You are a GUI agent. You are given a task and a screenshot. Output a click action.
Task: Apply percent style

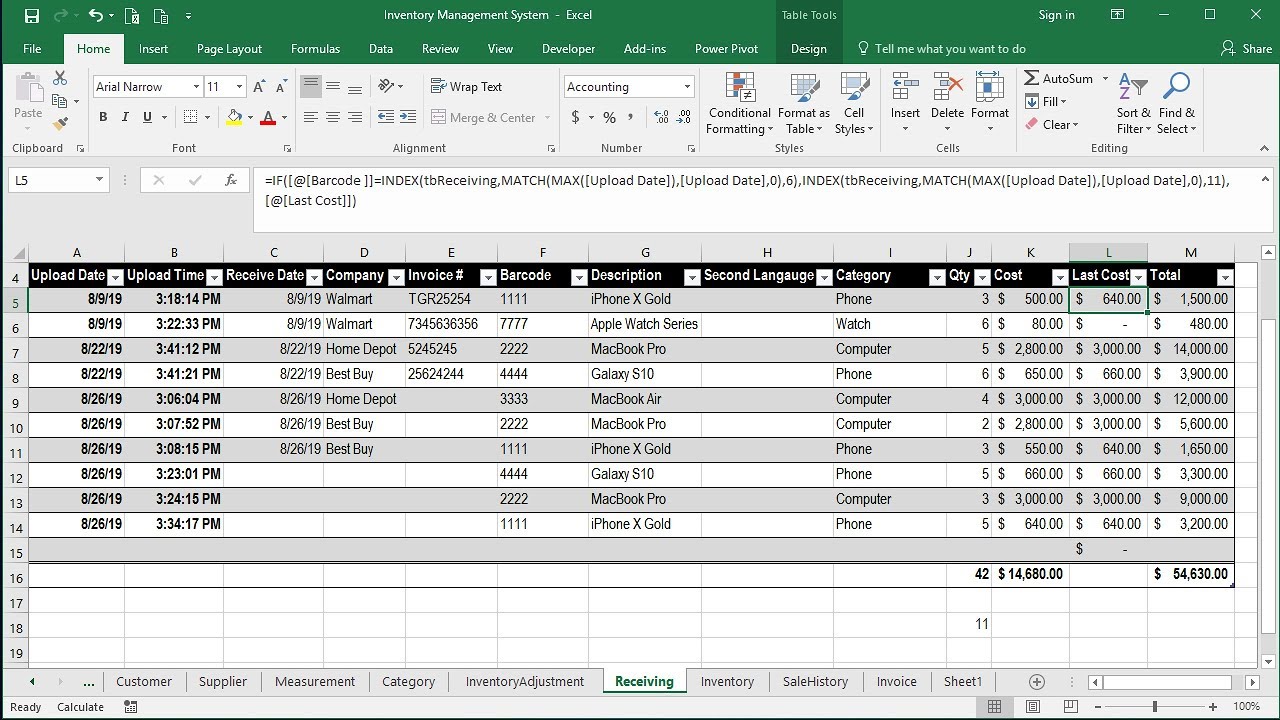coord(609,117)
